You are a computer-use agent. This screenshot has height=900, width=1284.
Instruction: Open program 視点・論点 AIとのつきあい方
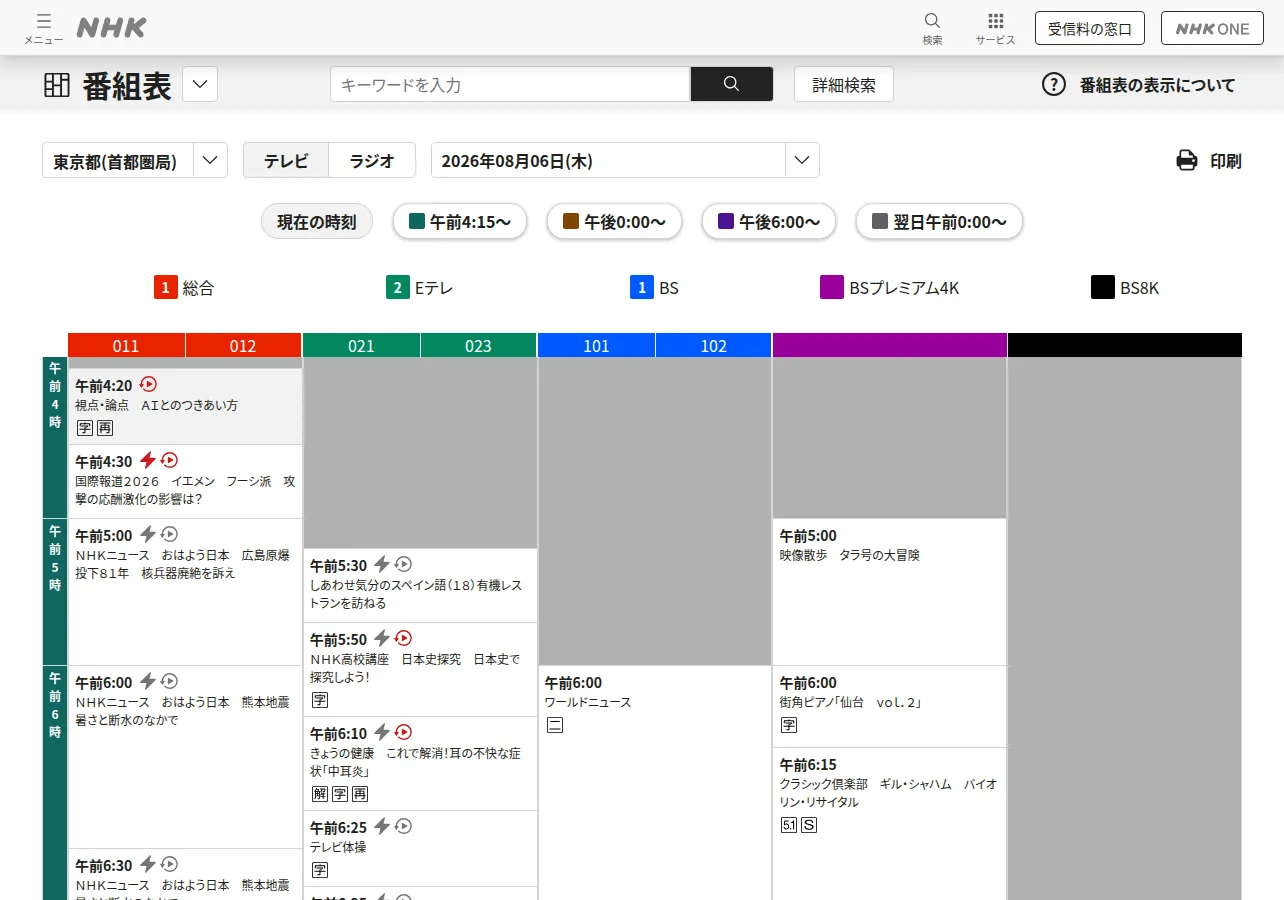185,406
